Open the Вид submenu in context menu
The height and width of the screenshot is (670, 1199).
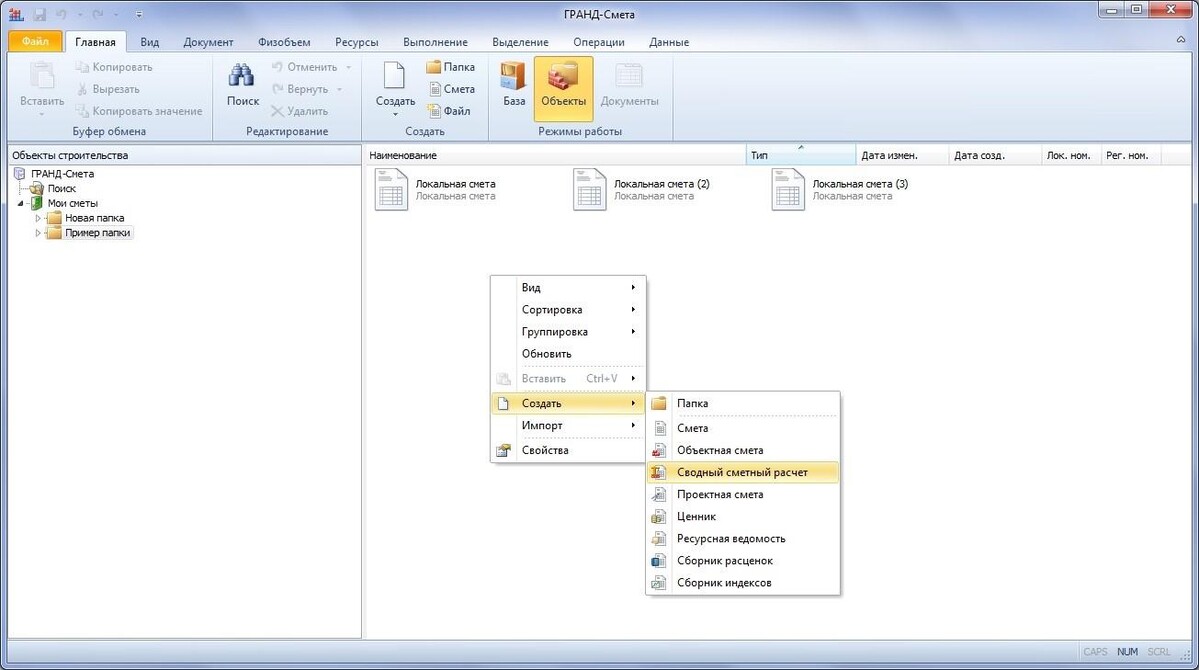567,288
